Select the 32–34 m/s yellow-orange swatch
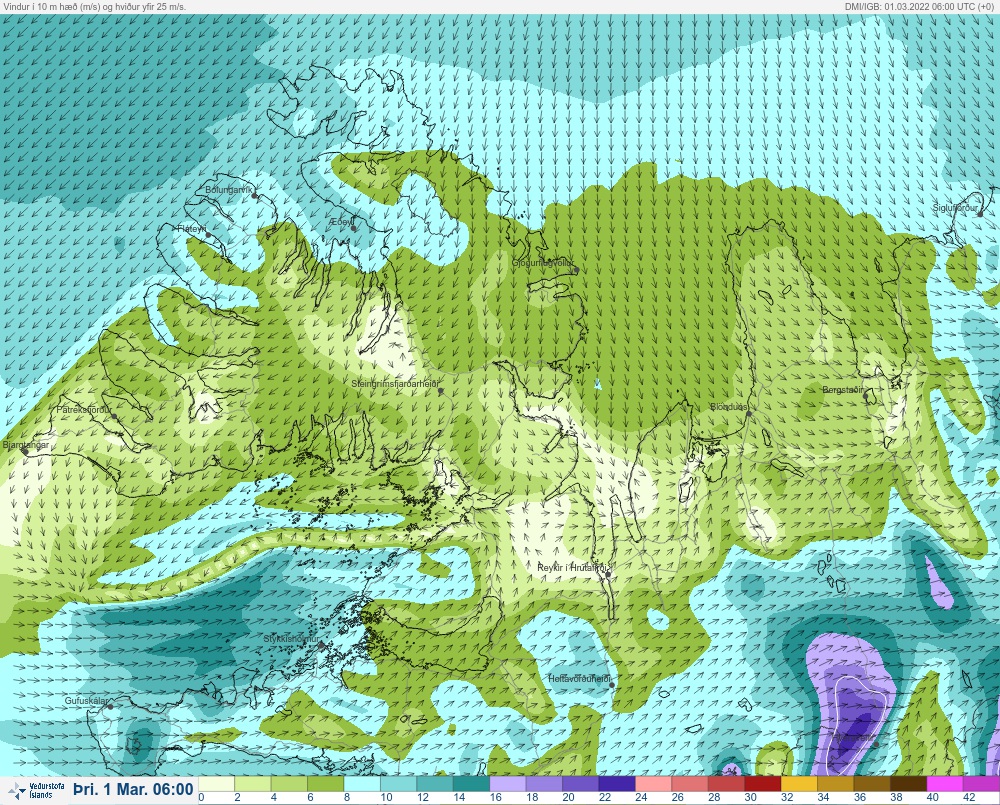Viewport: 1000px width, 805px height. (x=798, y=783)
